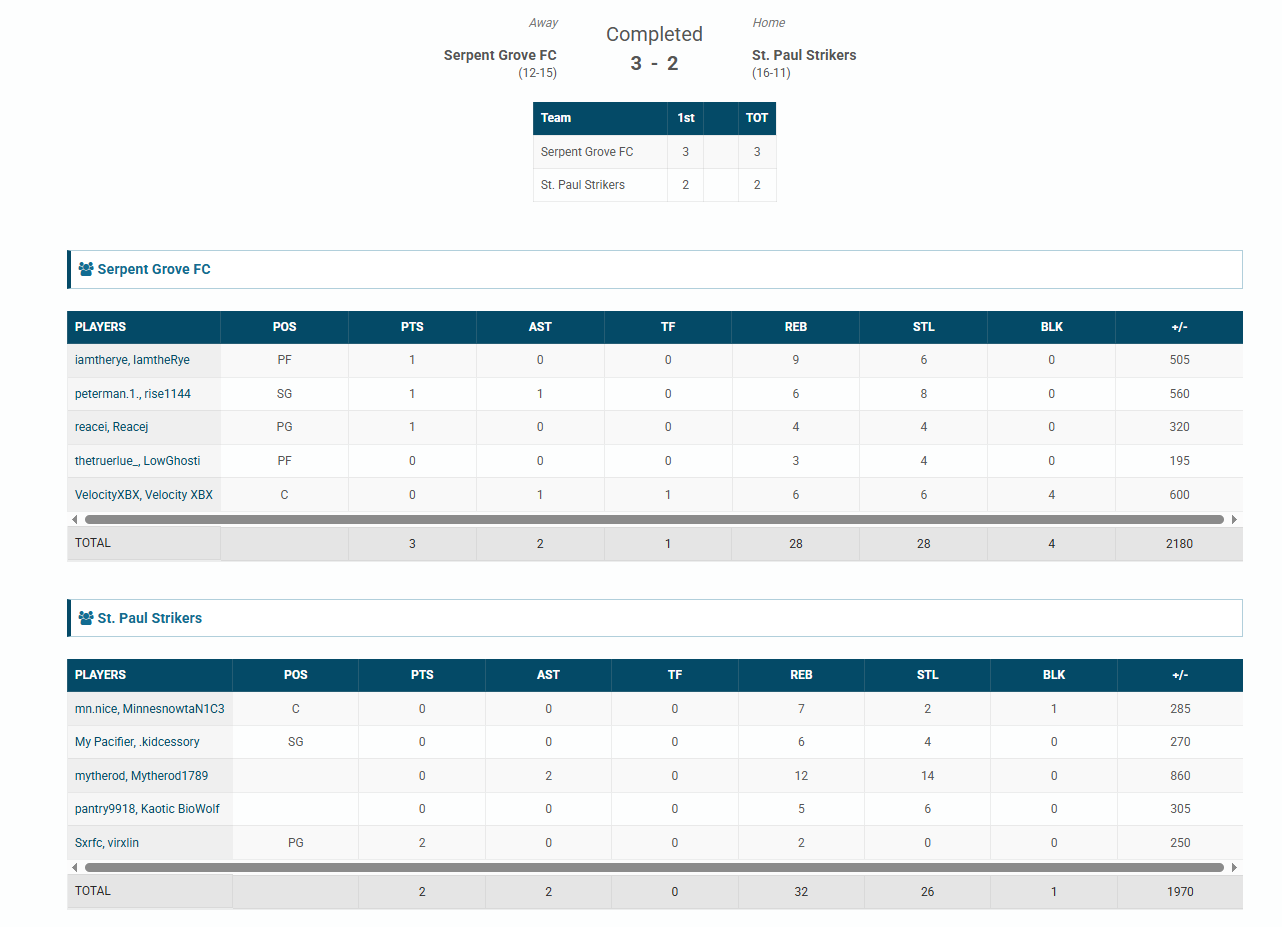Click REB column header in St. Paul Strikers table
The width and height of the screenshot is (1282, 927).
(x=801, y=675)
